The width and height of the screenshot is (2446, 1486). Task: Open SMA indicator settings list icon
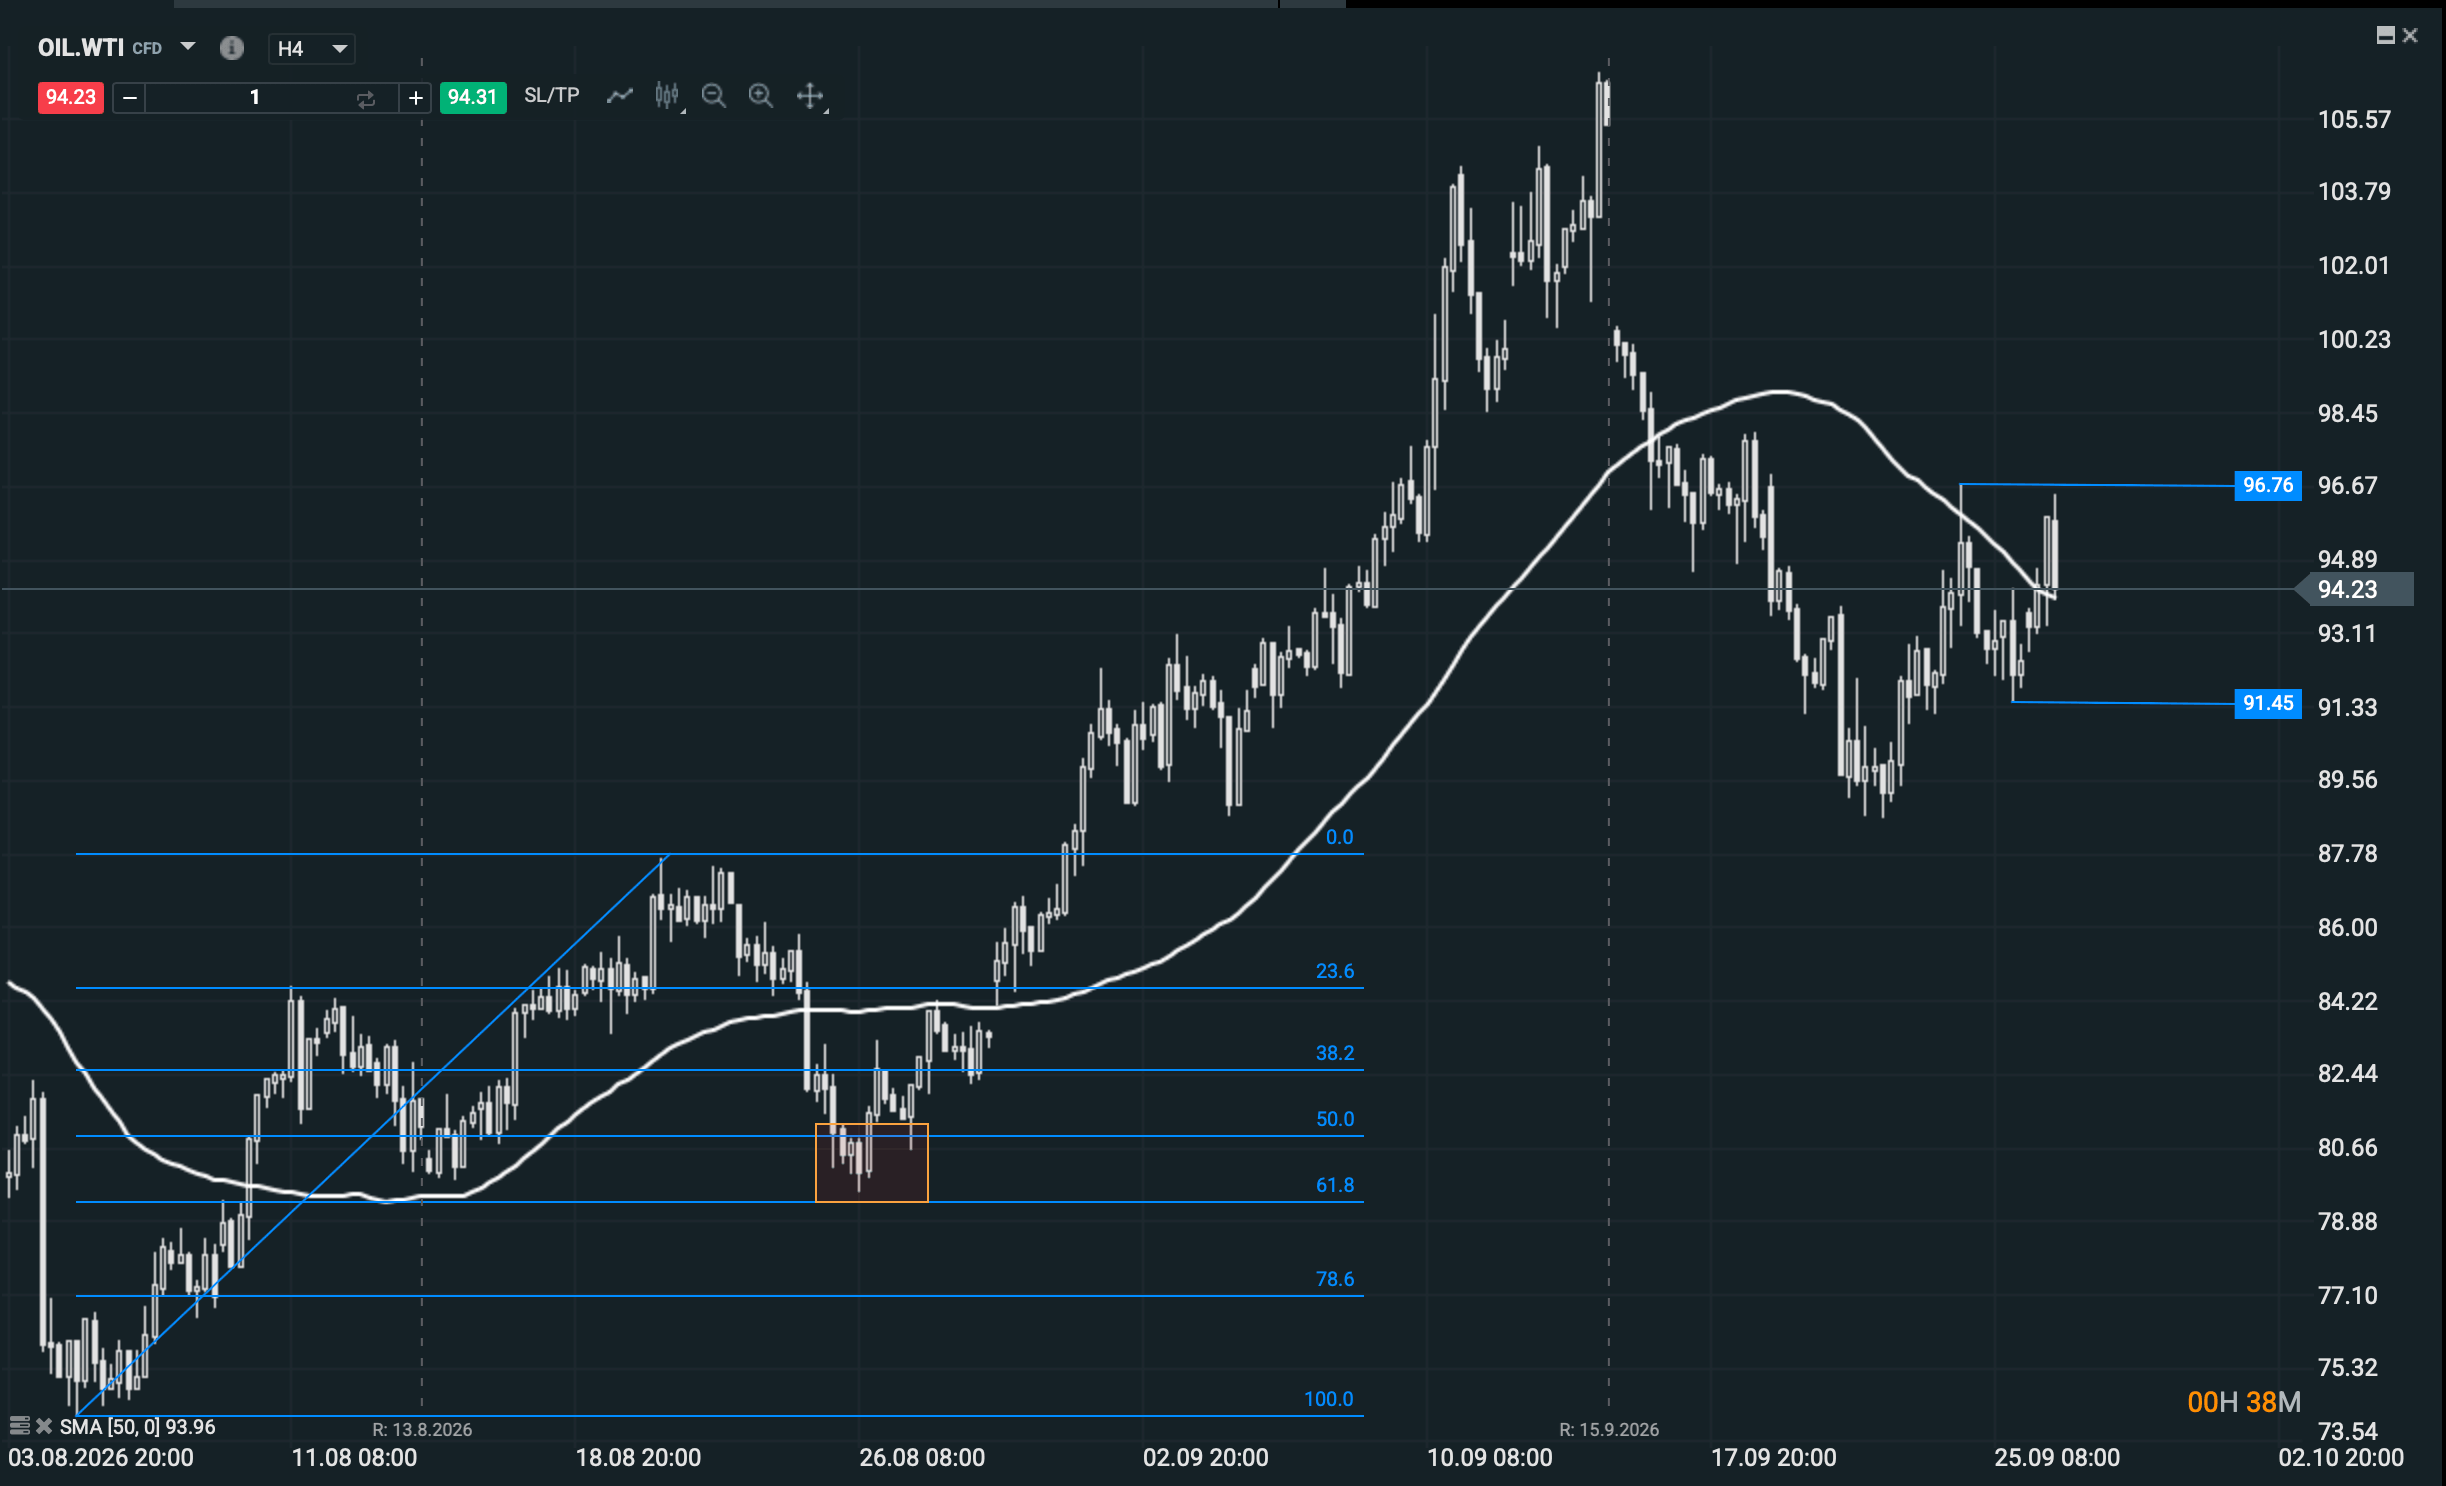point(18,1426)
